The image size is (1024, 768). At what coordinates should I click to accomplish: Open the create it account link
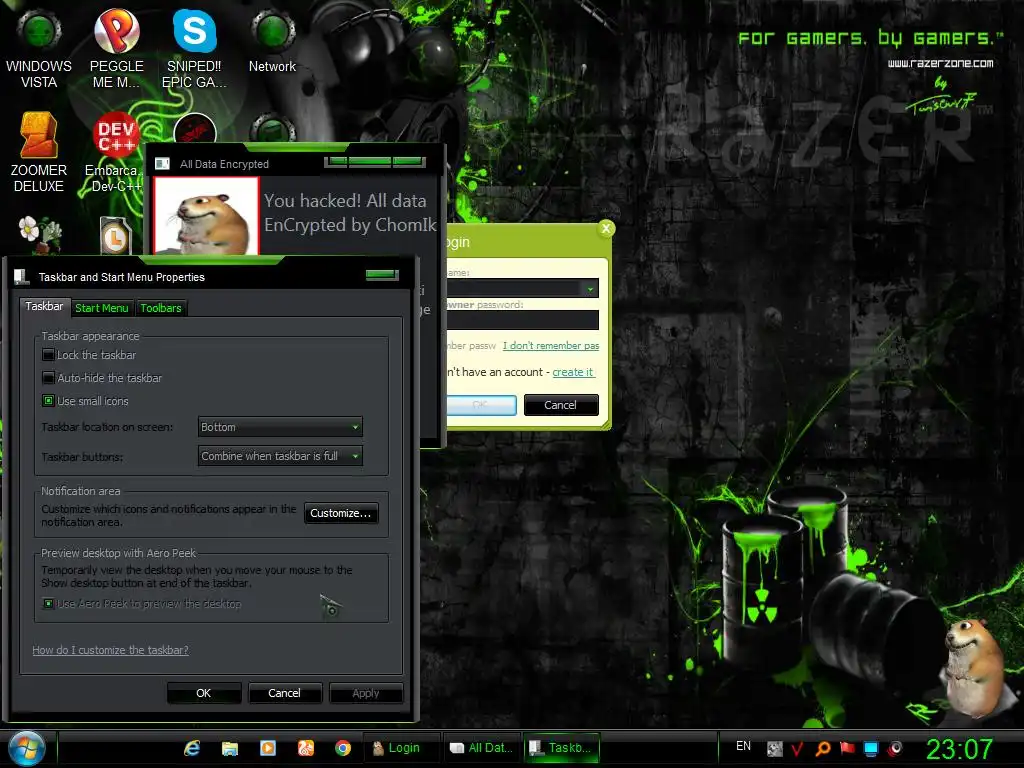tap(573, 372)
